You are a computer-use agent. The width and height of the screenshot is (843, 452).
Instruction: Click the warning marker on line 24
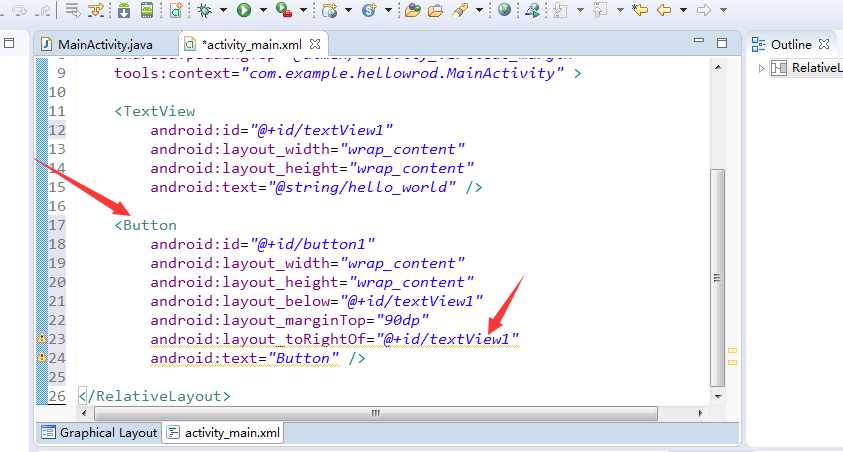click(41, 357)
